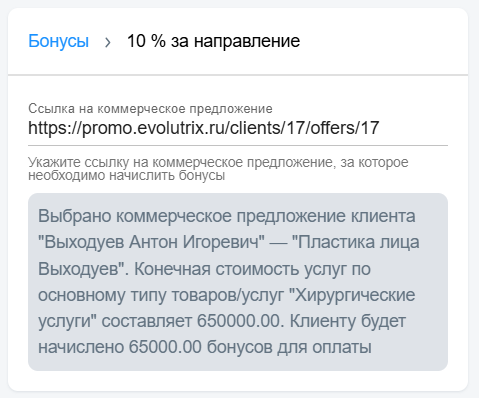
Task: Click the breadcrumb chevron separator arrow
Action: (x=108, y=42)
